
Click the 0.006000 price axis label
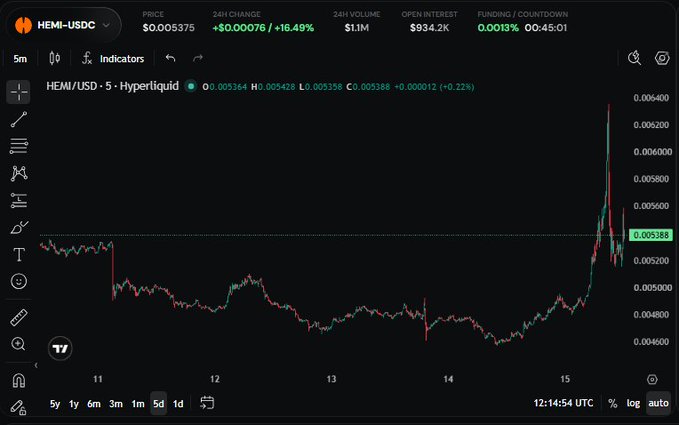click(x=653, y=152)
